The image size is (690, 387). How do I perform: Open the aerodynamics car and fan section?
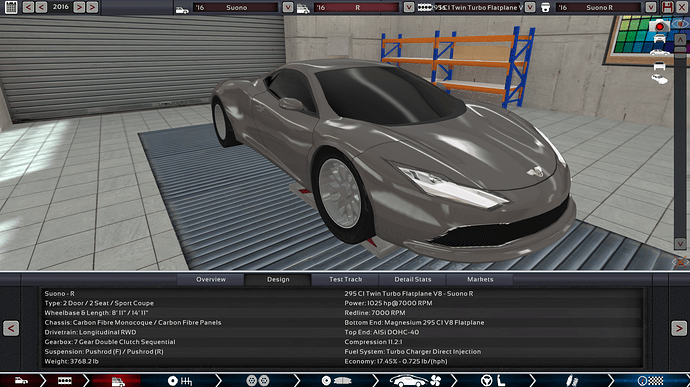(x=416, y=380)
